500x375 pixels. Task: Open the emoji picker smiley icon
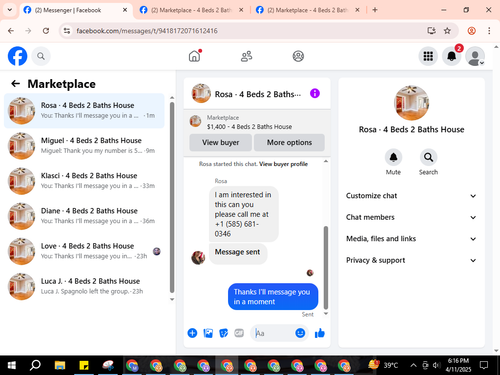300,333
